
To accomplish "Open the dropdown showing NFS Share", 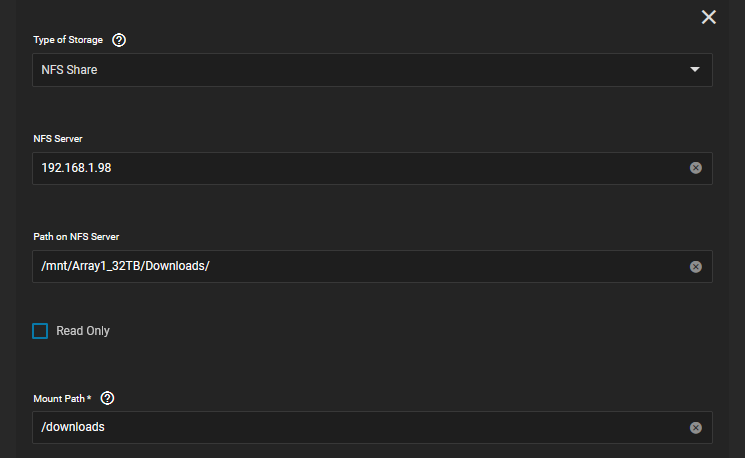I will click(x=372, y=70).
